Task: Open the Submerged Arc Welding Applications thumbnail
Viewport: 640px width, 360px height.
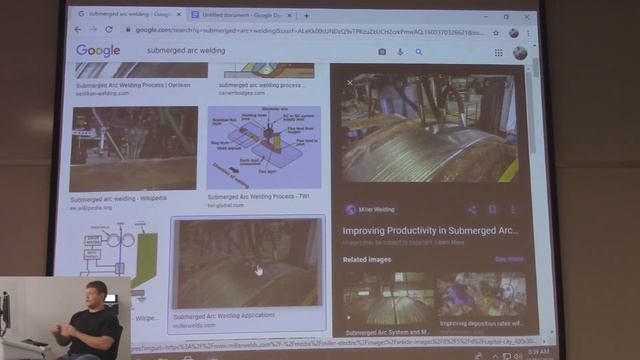Action: click(247, 263)
